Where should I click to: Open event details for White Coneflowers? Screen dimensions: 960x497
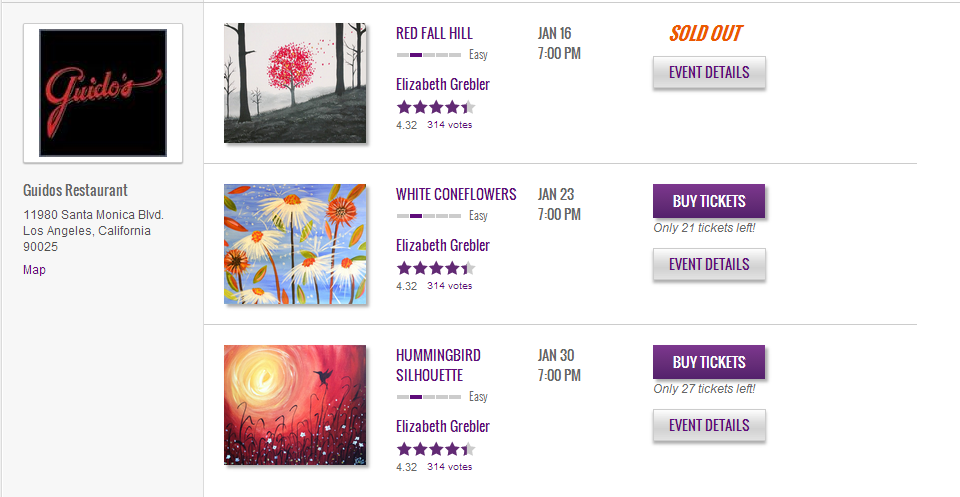pos(708,264)
